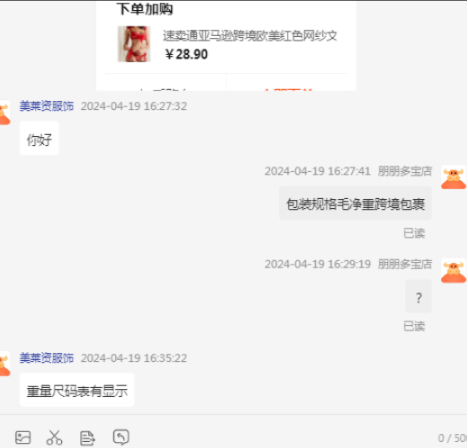Open the 美莱资服饰 name at 16:35:22
The image size is (468, 448).
(x=46, y=358)
